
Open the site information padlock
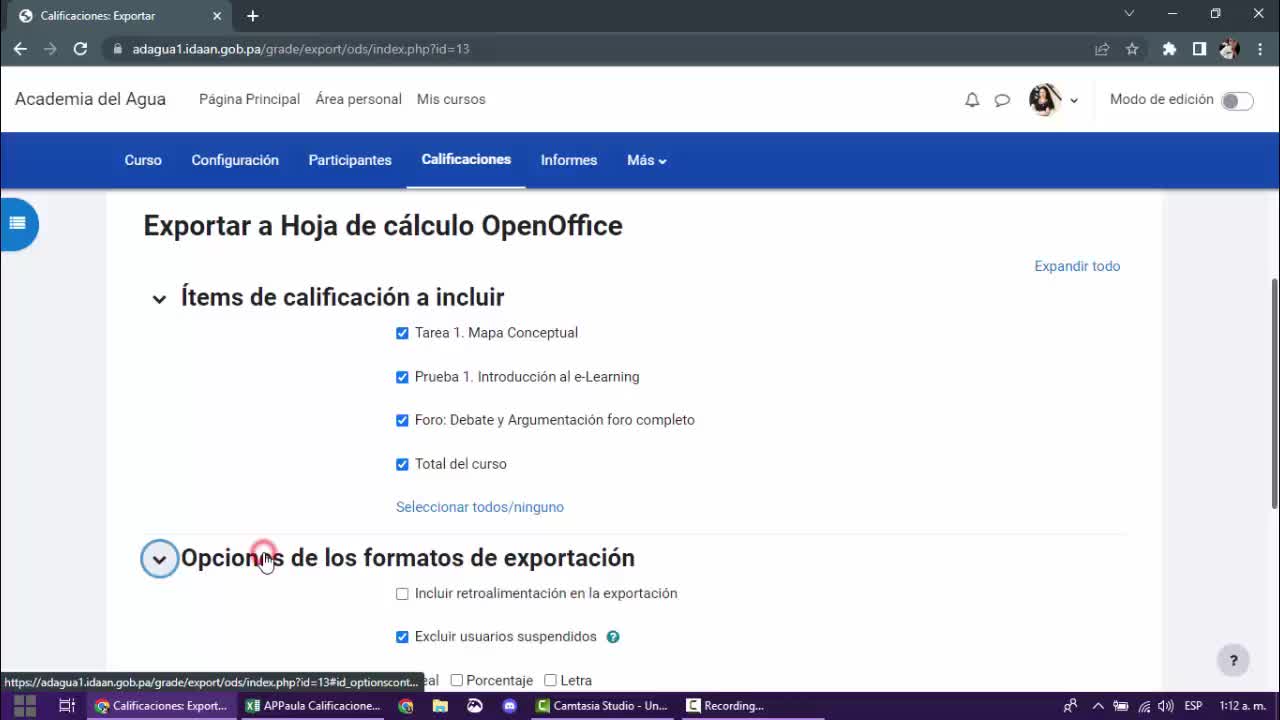coord(117,49)
